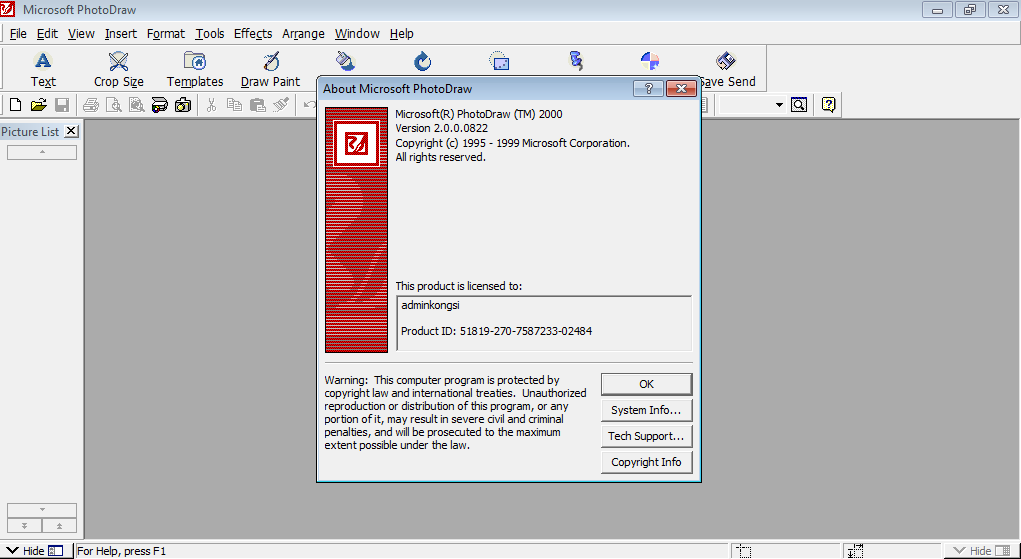
Task: Hide the Picture List using bottom-left toggle
Action: point(34,551)
